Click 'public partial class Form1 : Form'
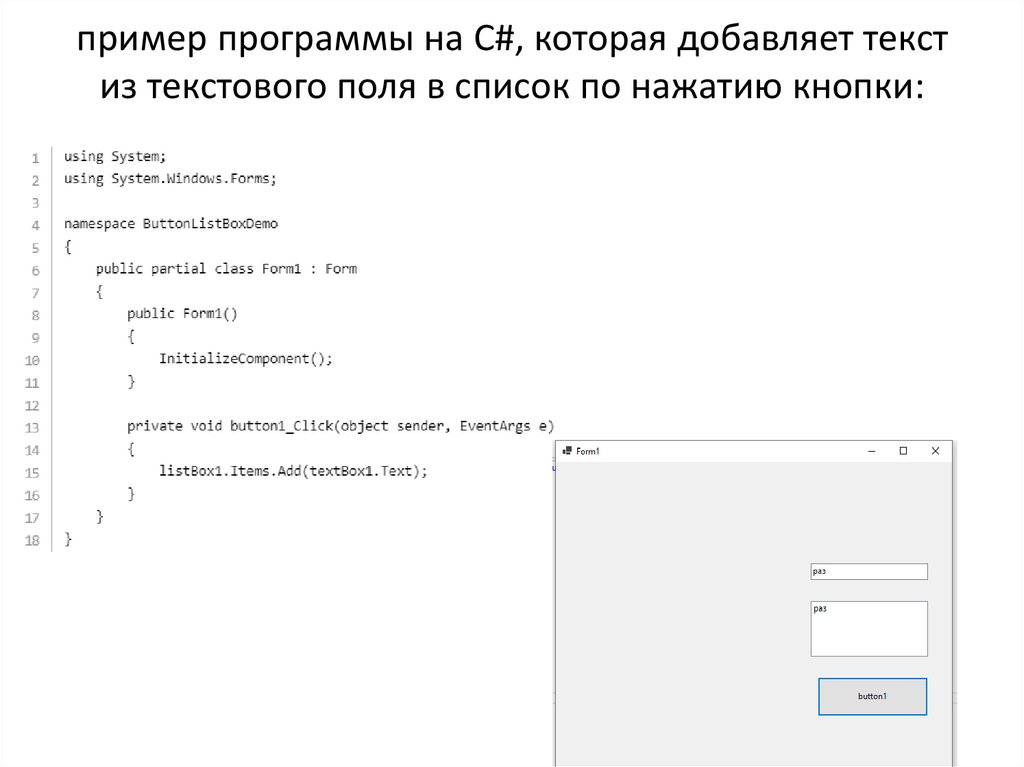The width and height of the screenshot is (1024, 767). [x=227, y=269]
